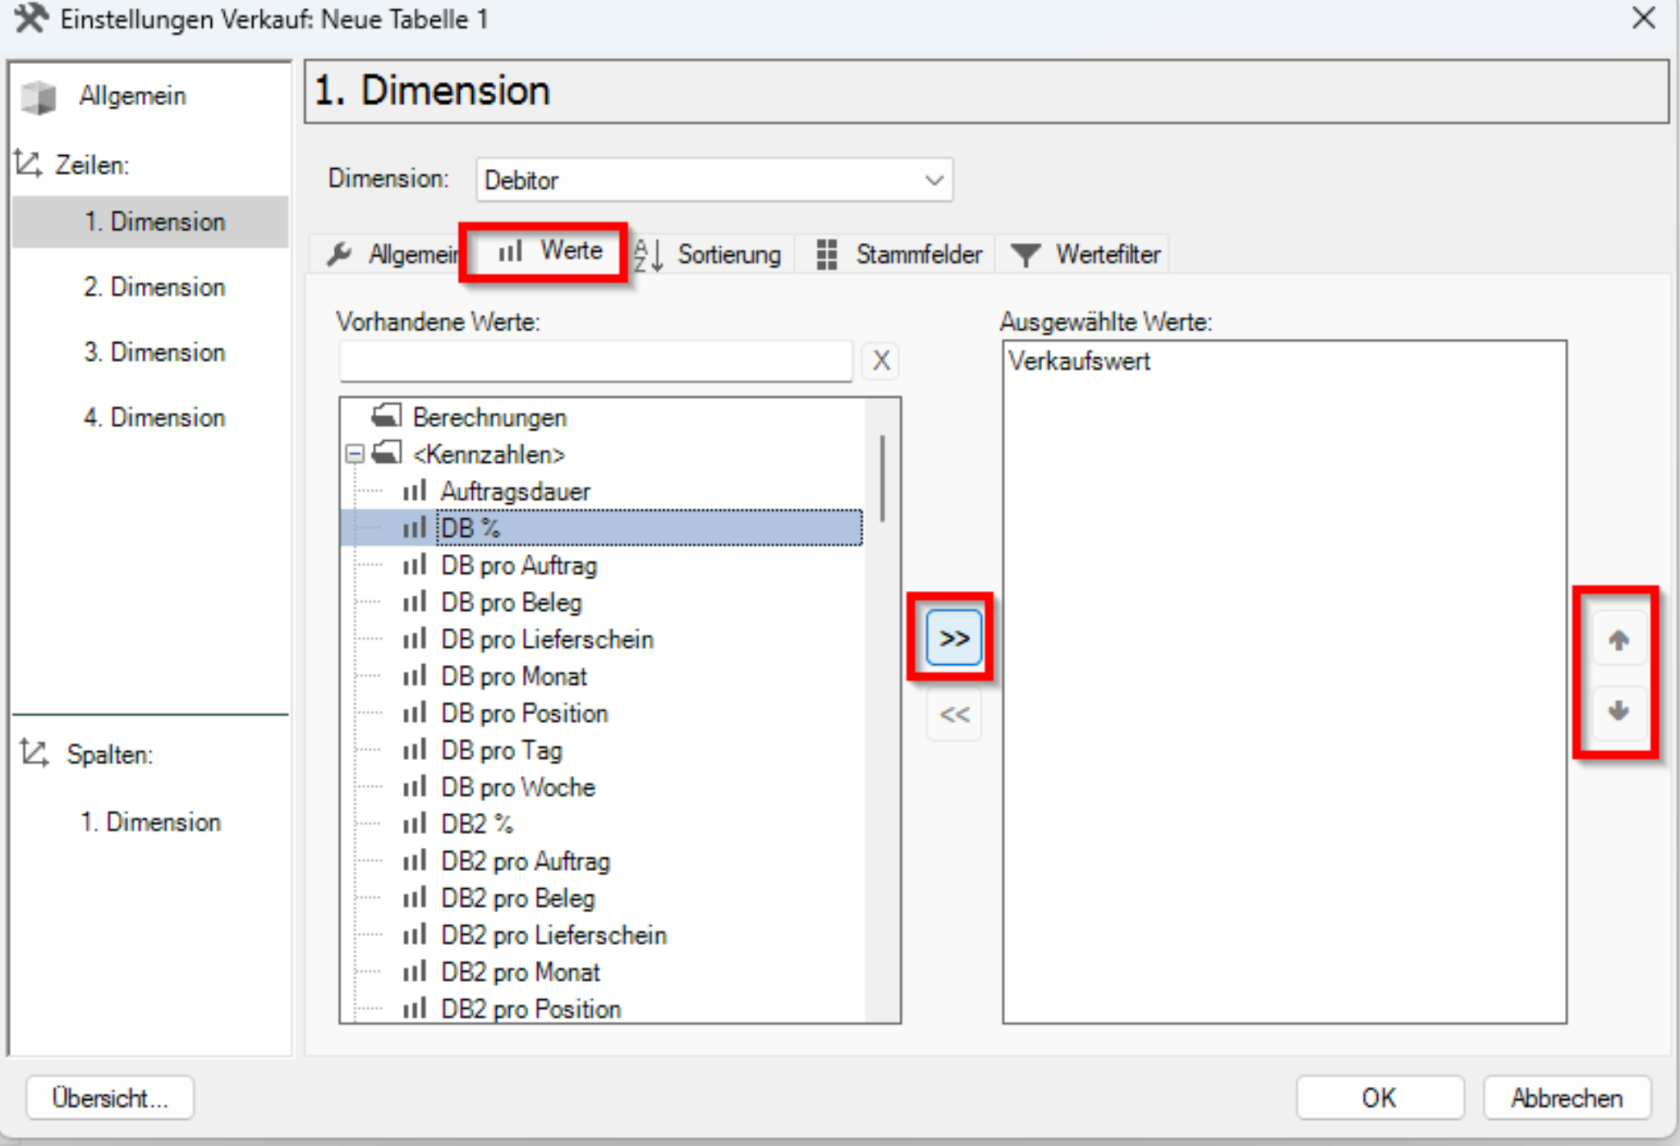Click bar chart icon next to DB pro Monat
The image size is (1680, 1146).
click(x=414, y=676)
